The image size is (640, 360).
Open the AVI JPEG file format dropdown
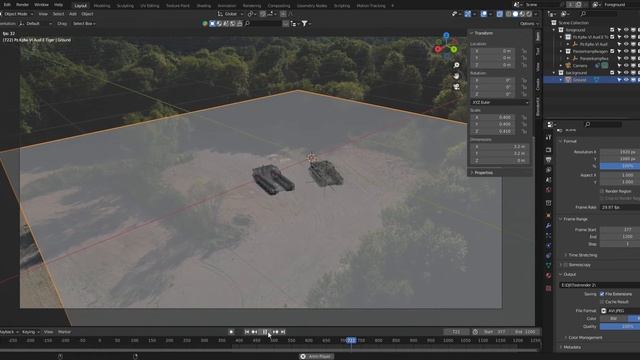click(620, 311)
